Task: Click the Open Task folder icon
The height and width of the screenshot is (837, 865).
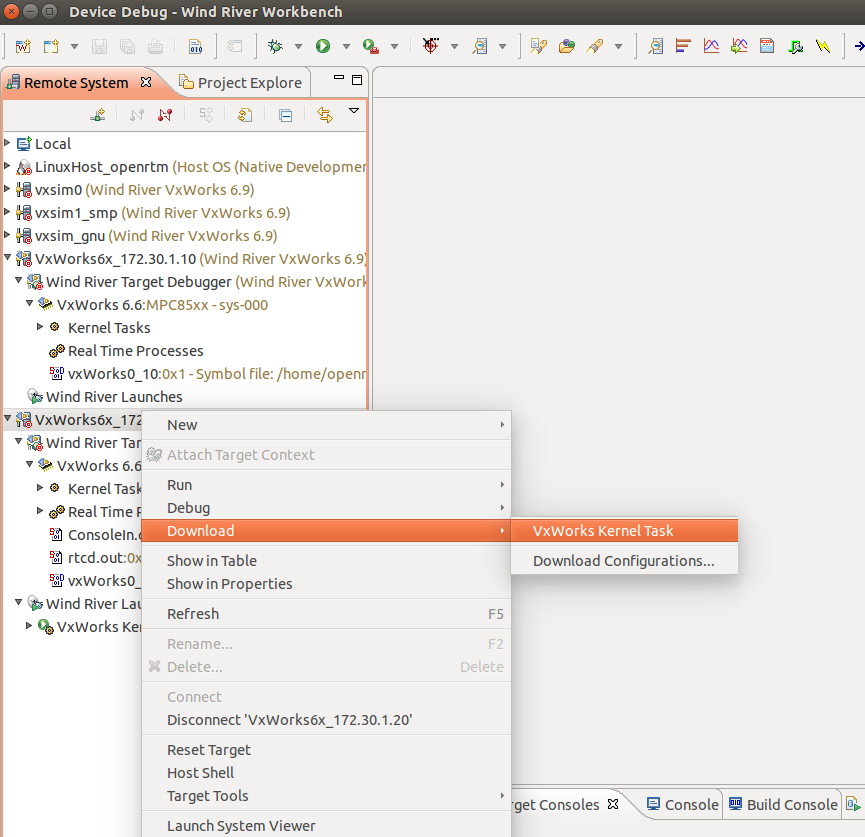Action: 567,46
